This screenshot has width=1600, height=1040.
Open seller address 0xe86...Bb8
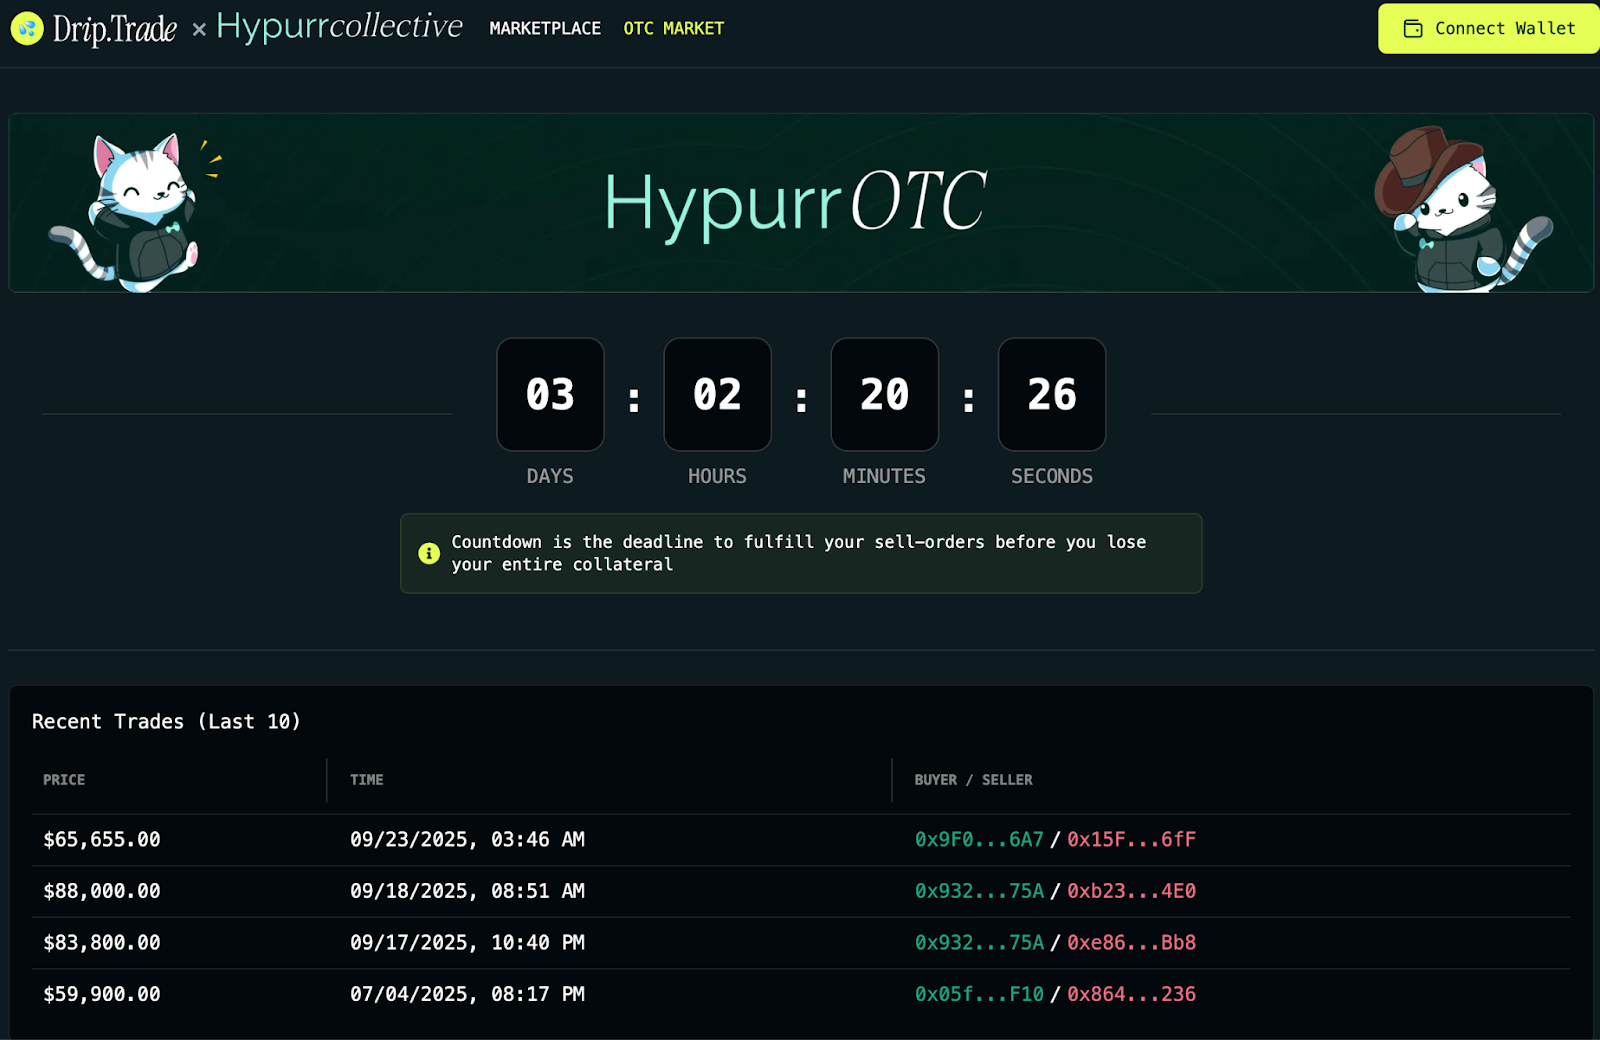[x=1131, y=943]
